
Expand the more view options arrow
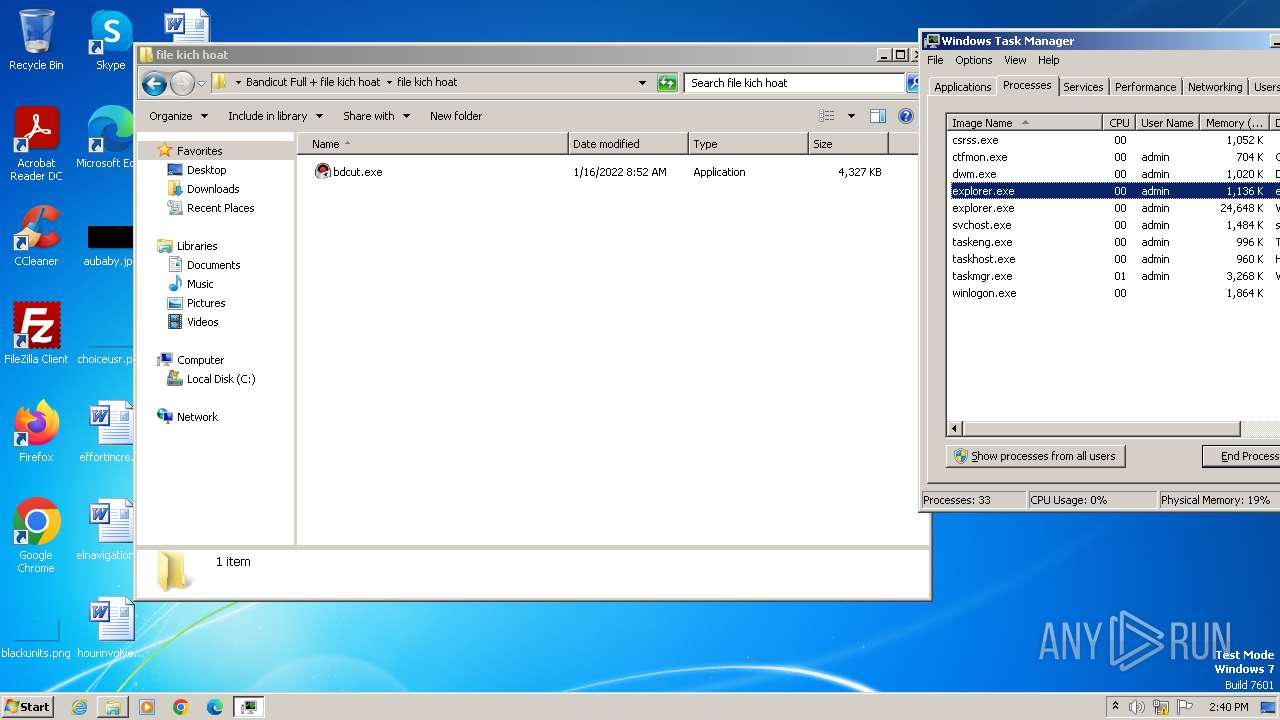point(851,116)
